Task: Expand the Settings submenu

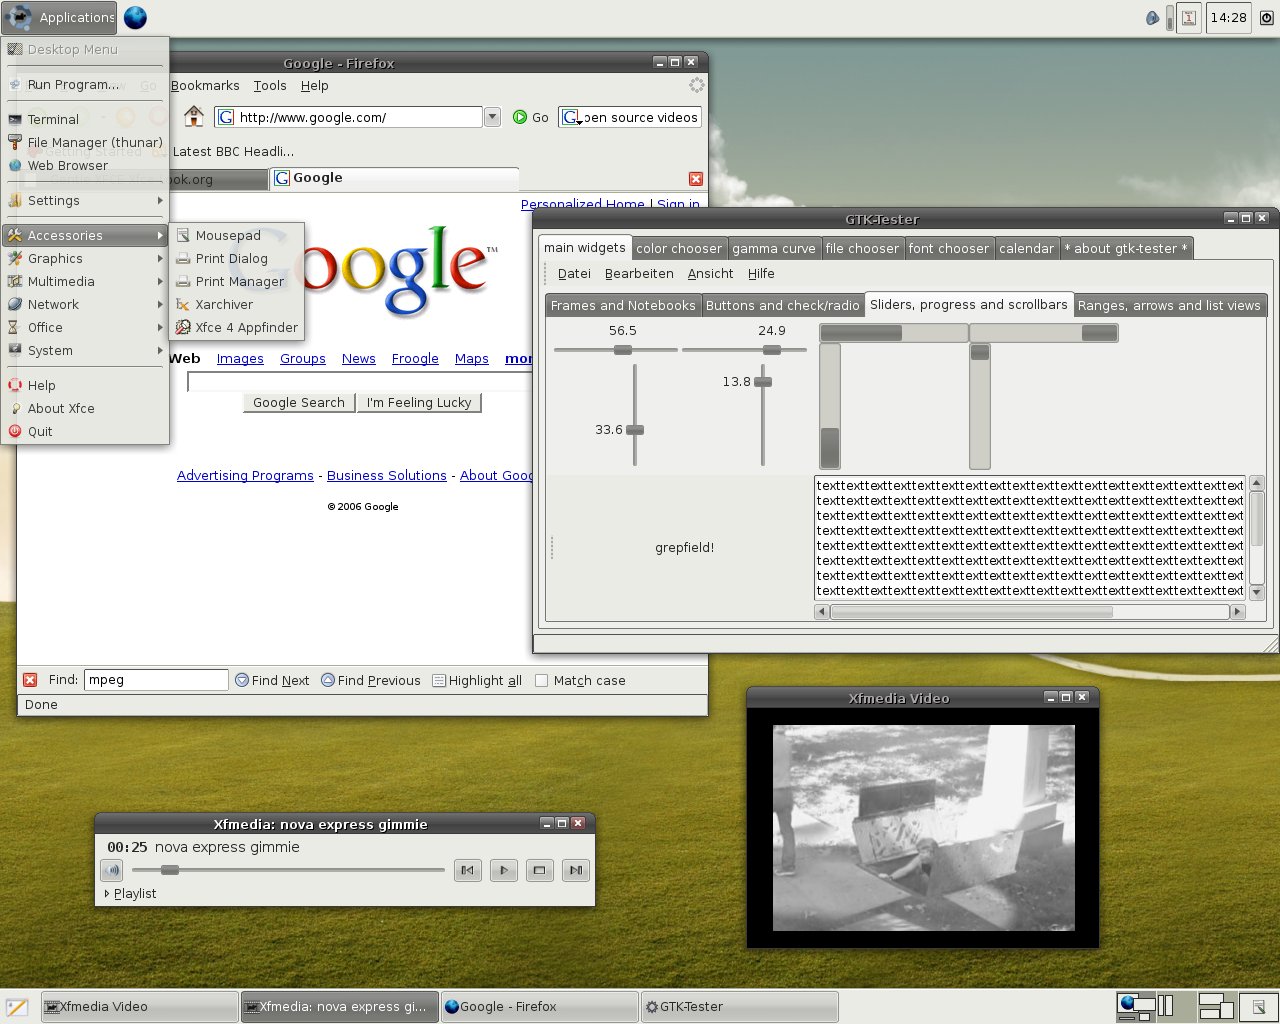Action: tap(85, 200)
